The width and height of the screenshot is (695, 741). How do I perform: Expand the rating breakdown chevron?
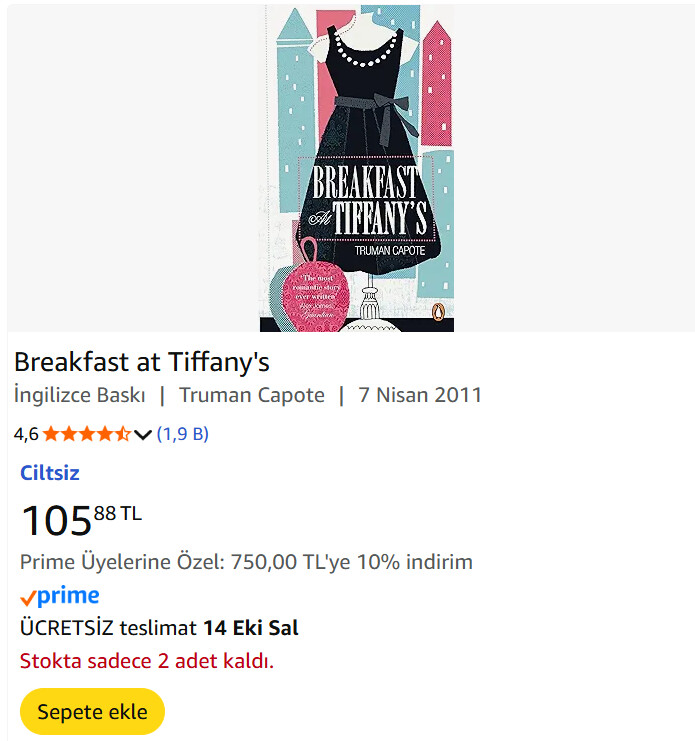pos(142,434)
